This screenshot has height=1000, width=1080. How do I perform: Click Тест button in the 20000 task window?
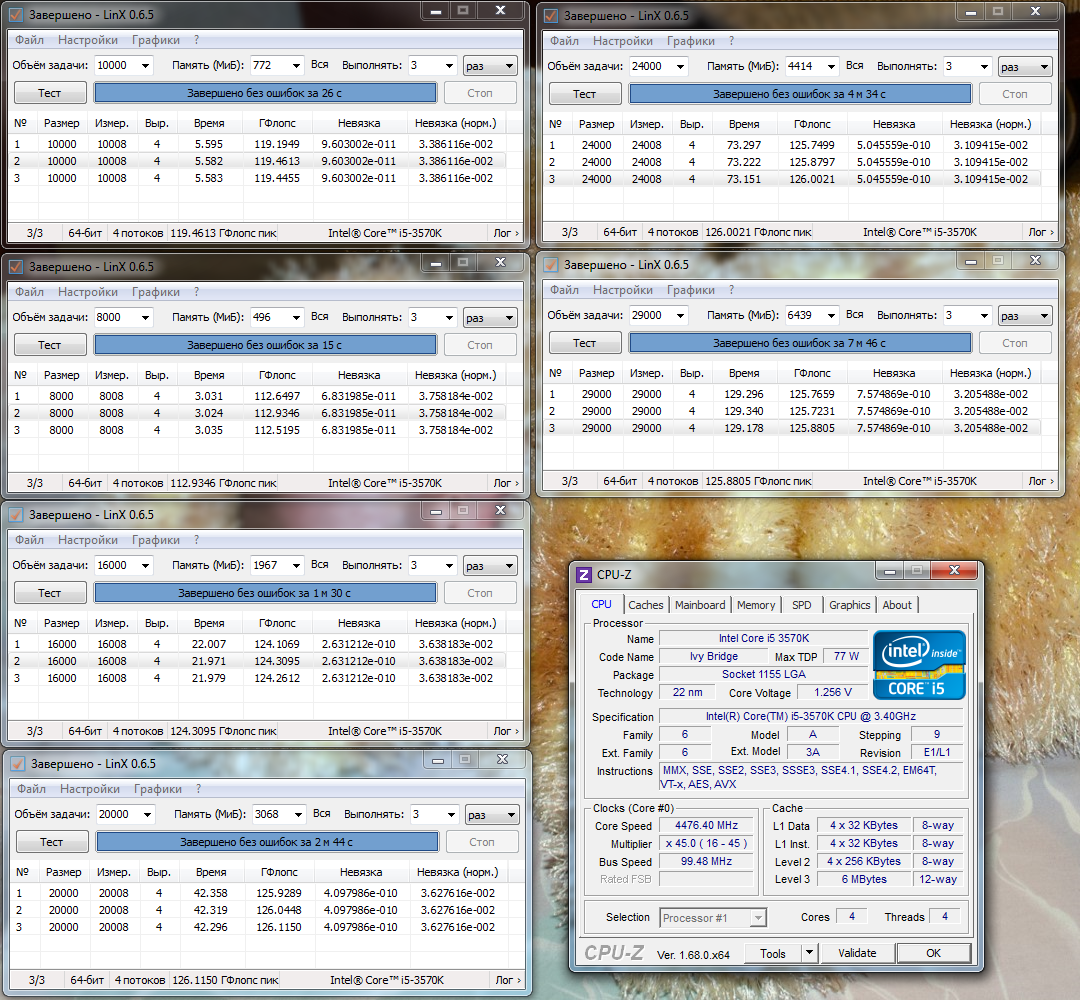[x=52, y=842]
